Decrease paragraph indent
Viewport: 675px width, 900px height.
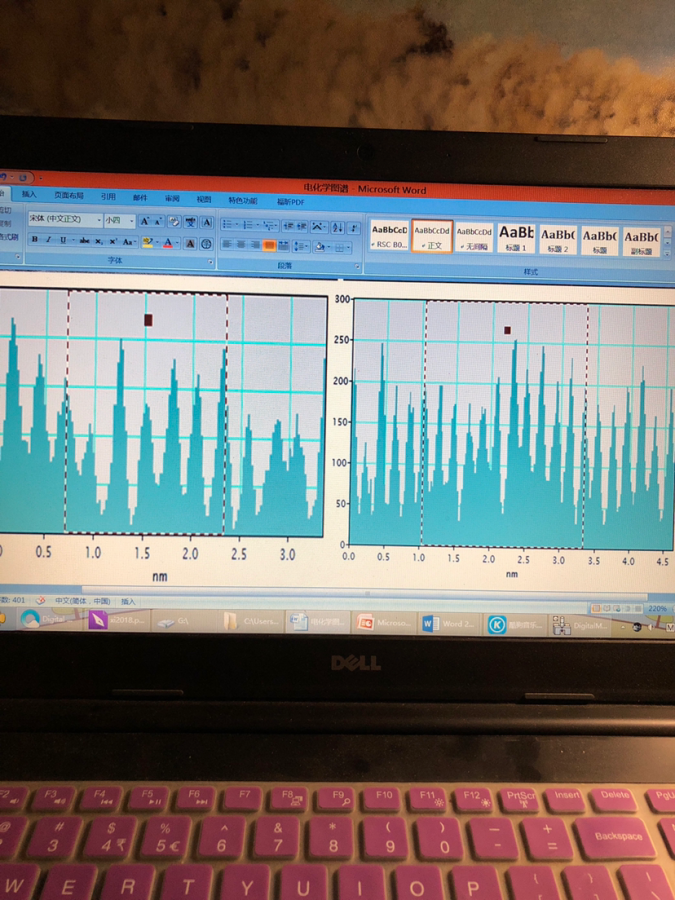coord(288,226)
